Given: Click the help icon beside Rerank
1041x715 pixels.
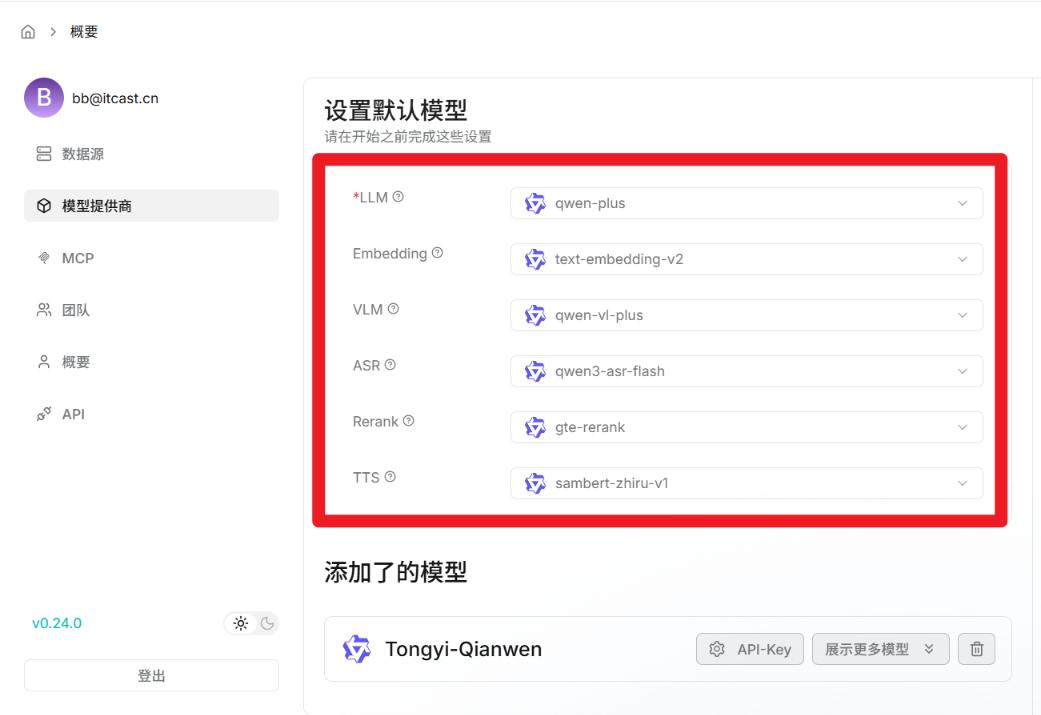Looking at the screenshot, I should [408, 421].
